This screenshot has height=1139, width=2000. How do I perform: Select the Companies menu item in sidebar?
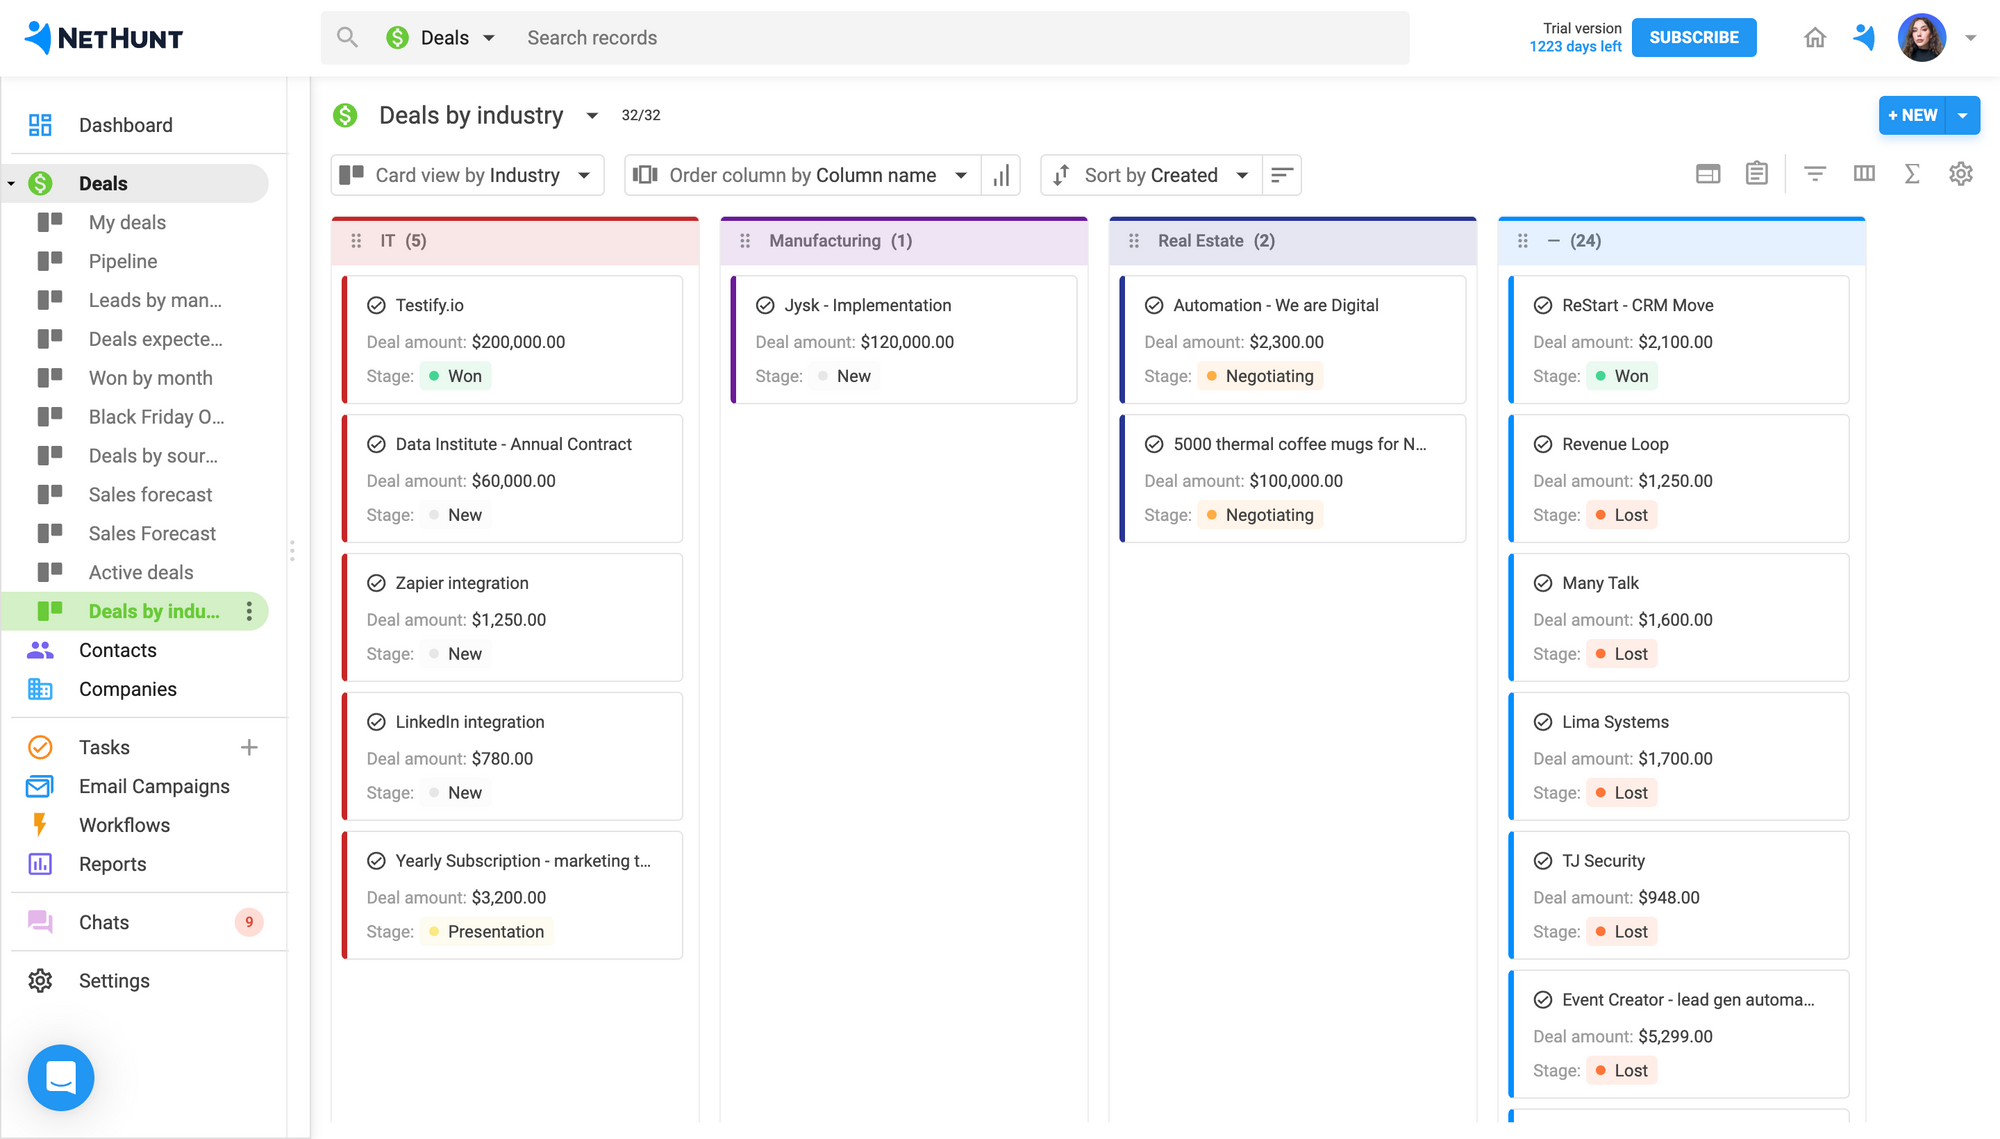(x=128, y=688)
